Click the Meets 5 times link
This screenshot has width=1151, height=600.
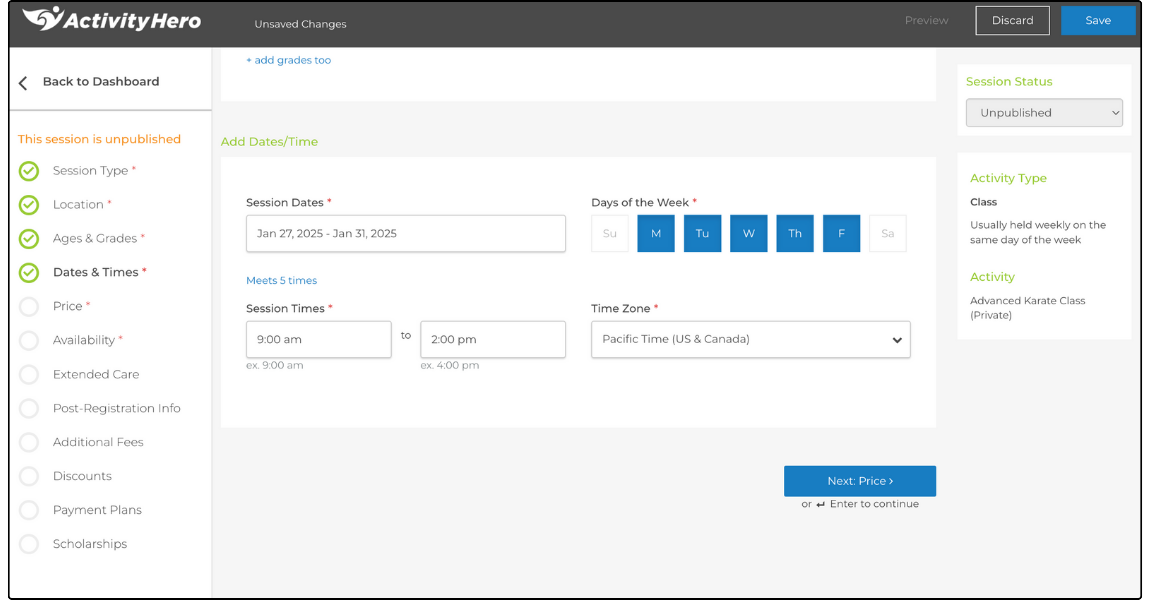pyautogui.click(x=282, y=281)
